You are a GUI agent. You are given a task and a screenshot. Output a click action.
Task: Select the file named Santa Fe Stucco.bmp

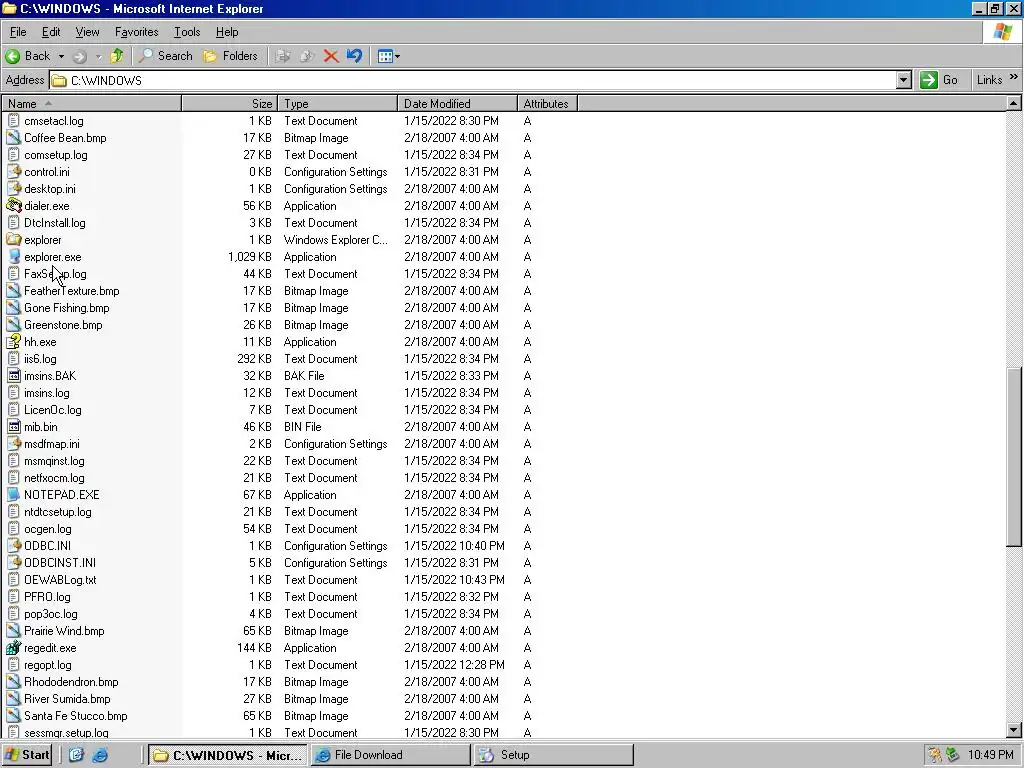tap(76, 716)
